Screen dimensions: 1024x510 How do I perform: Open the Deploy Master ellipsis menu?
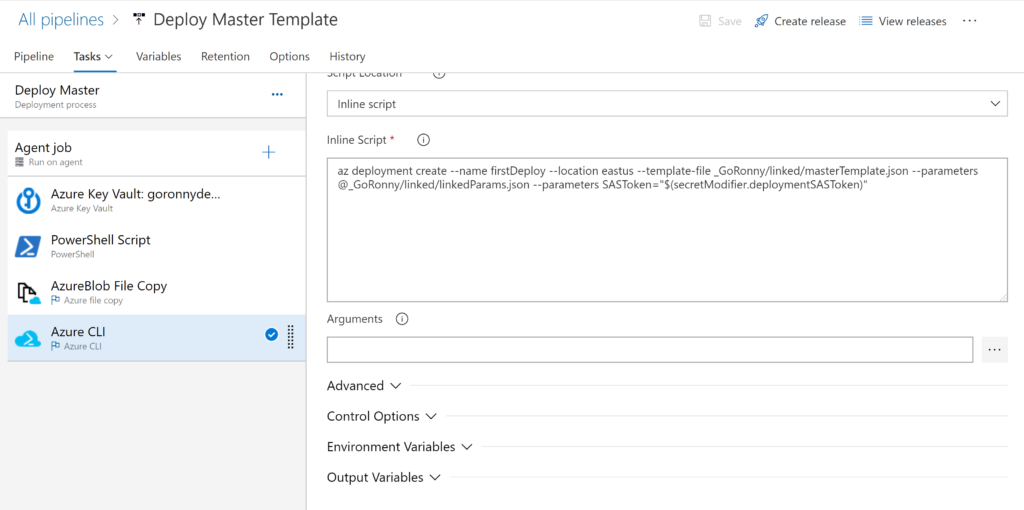[277, 95]
